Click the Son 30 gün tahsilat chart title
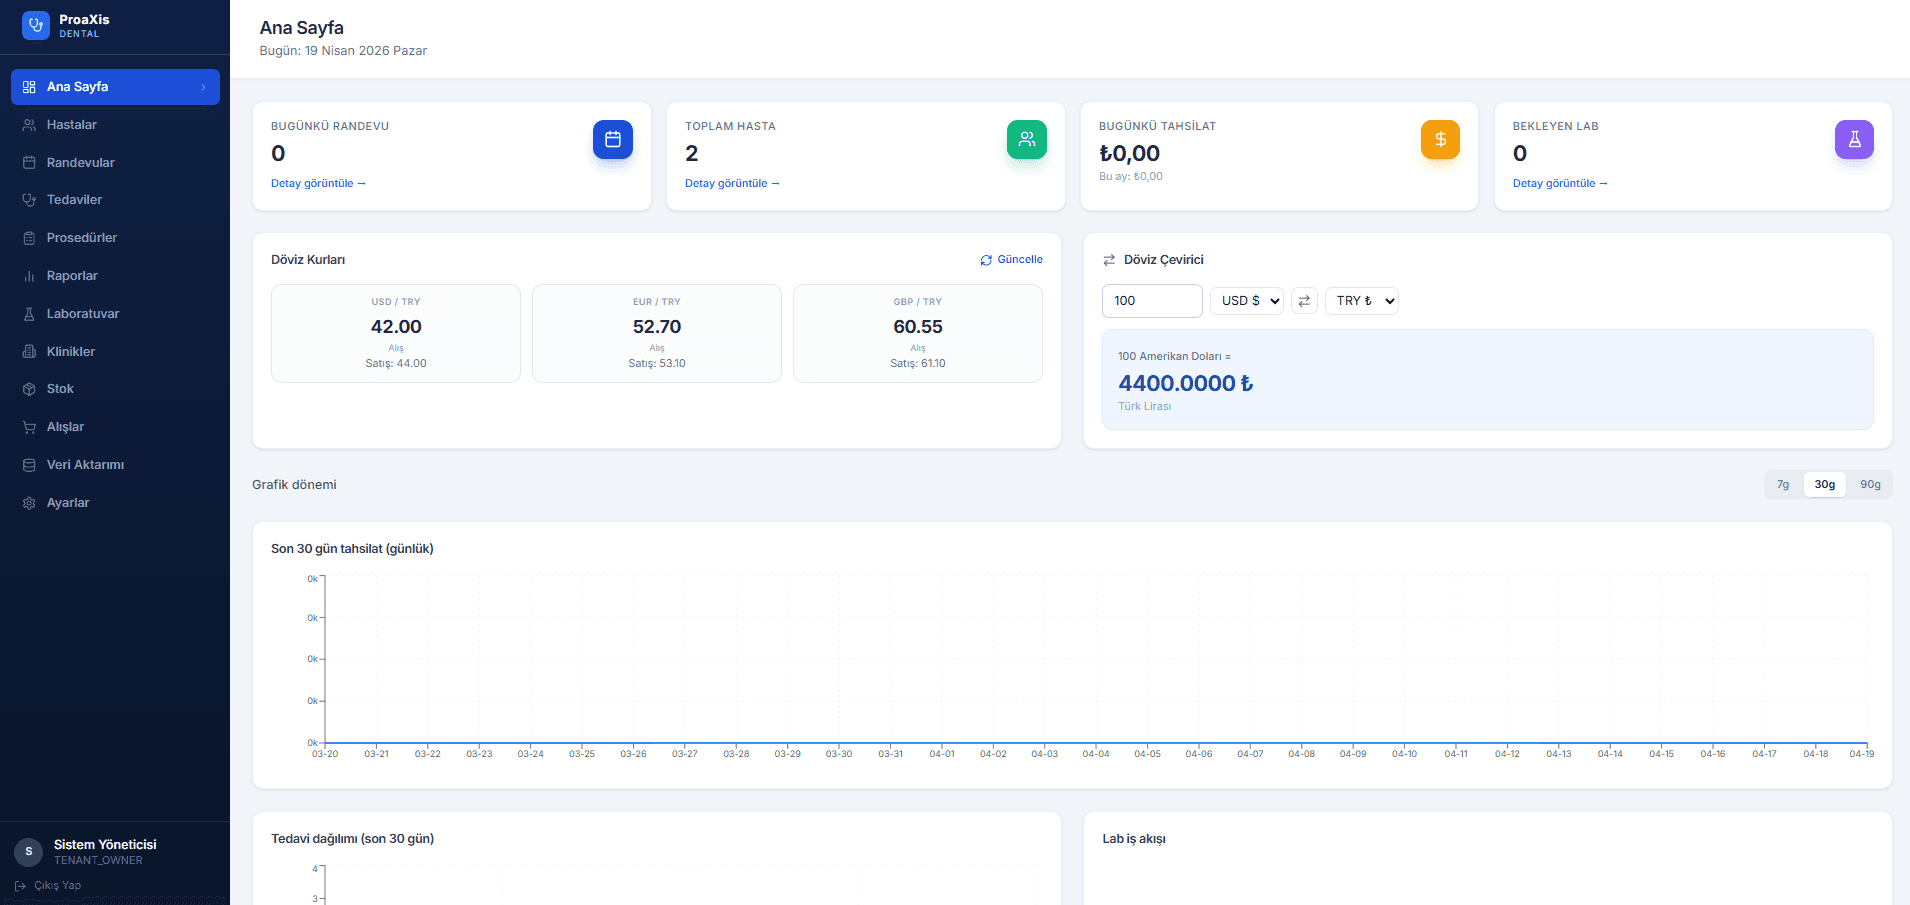Viewport: 1910px width, 905px height. pos(352,549)
